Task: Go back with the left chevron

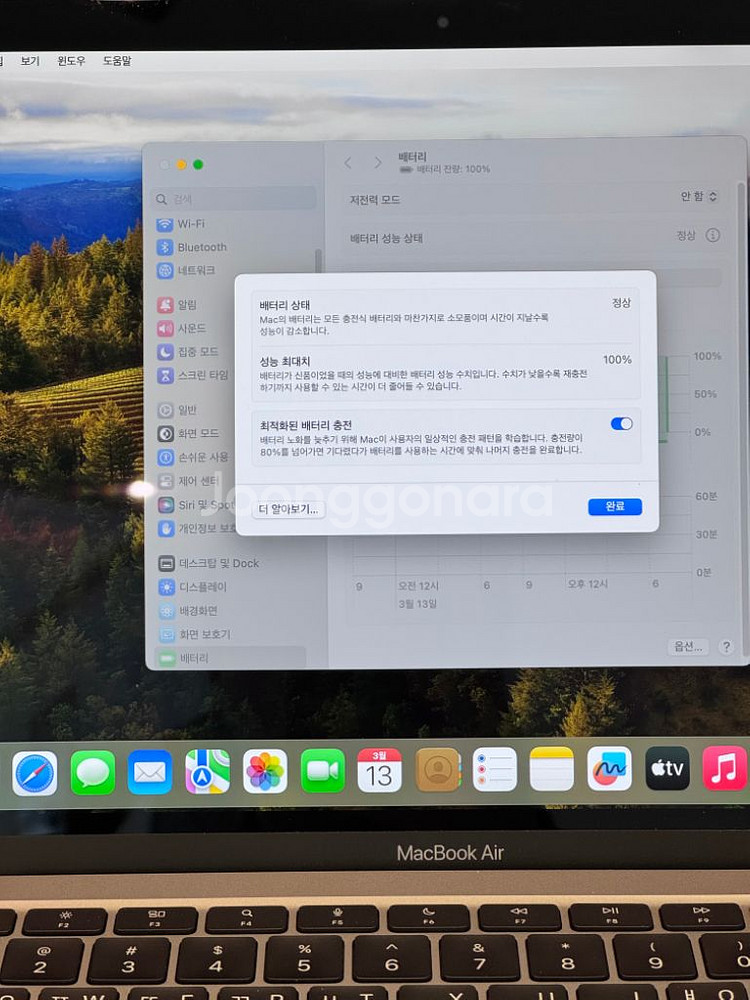Action: point(348,163)
